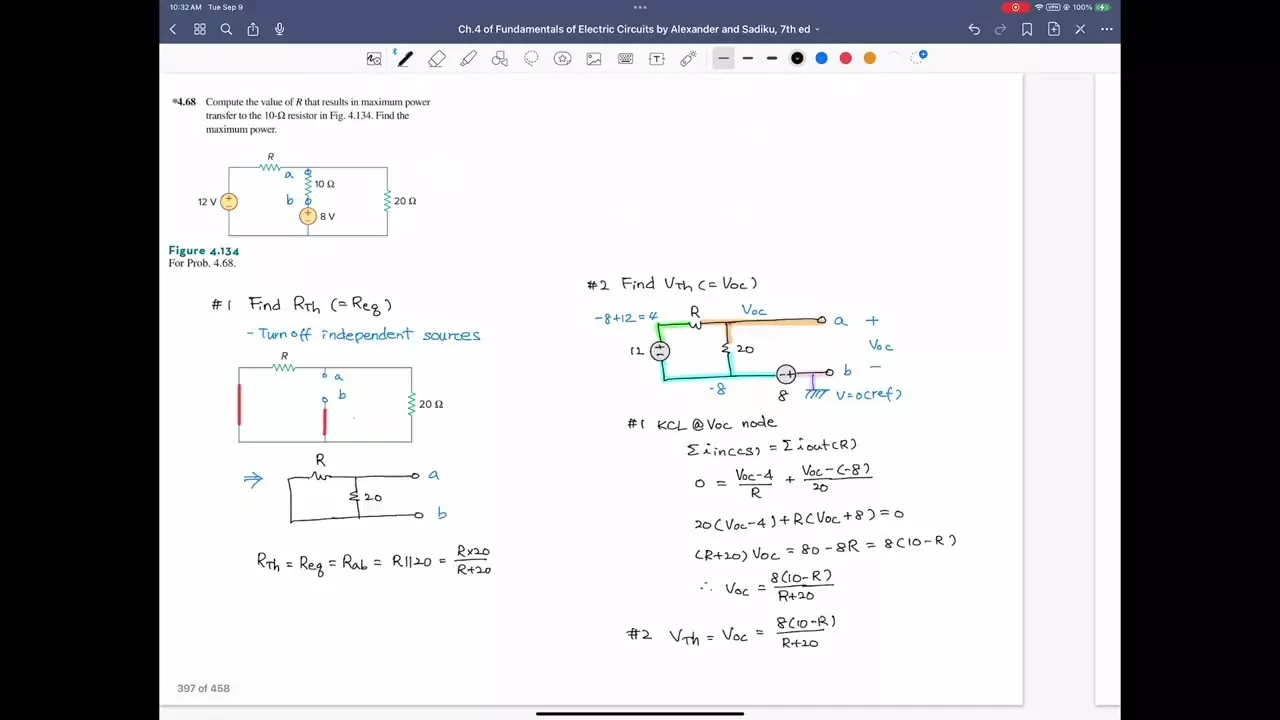Choose the medium pen stroke width

[747, 58]
